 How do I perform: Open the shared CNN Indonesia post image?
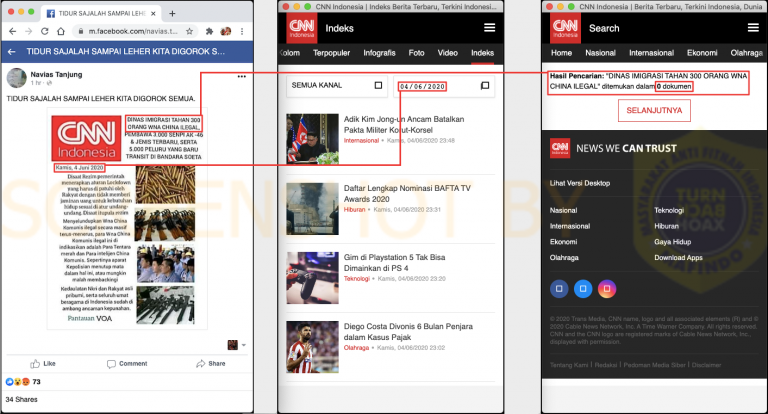tap(127, 219)
